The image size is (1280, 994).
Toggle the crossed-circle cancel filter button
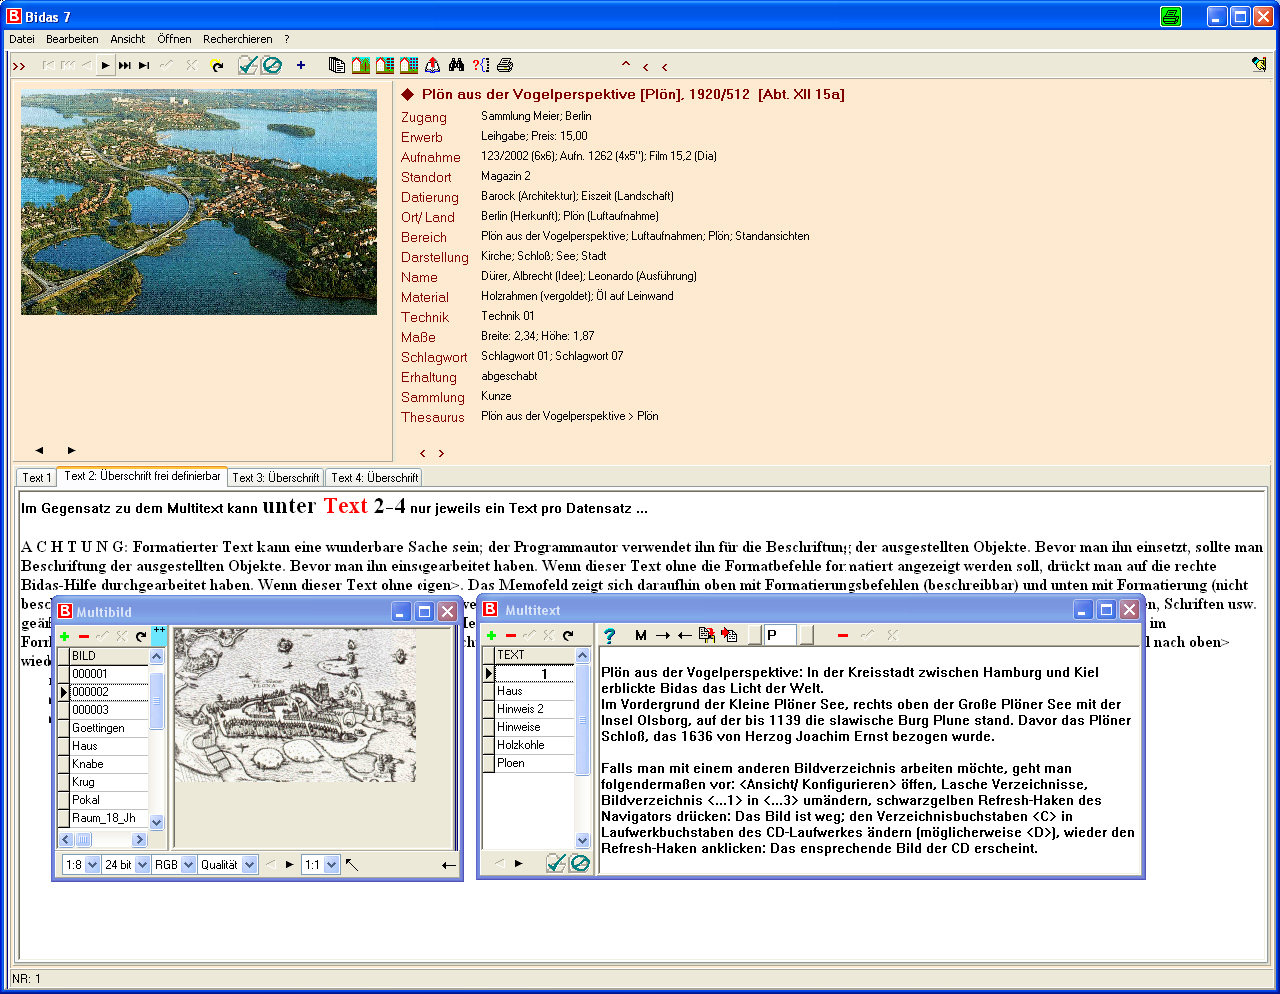click(x=272, y=65)
